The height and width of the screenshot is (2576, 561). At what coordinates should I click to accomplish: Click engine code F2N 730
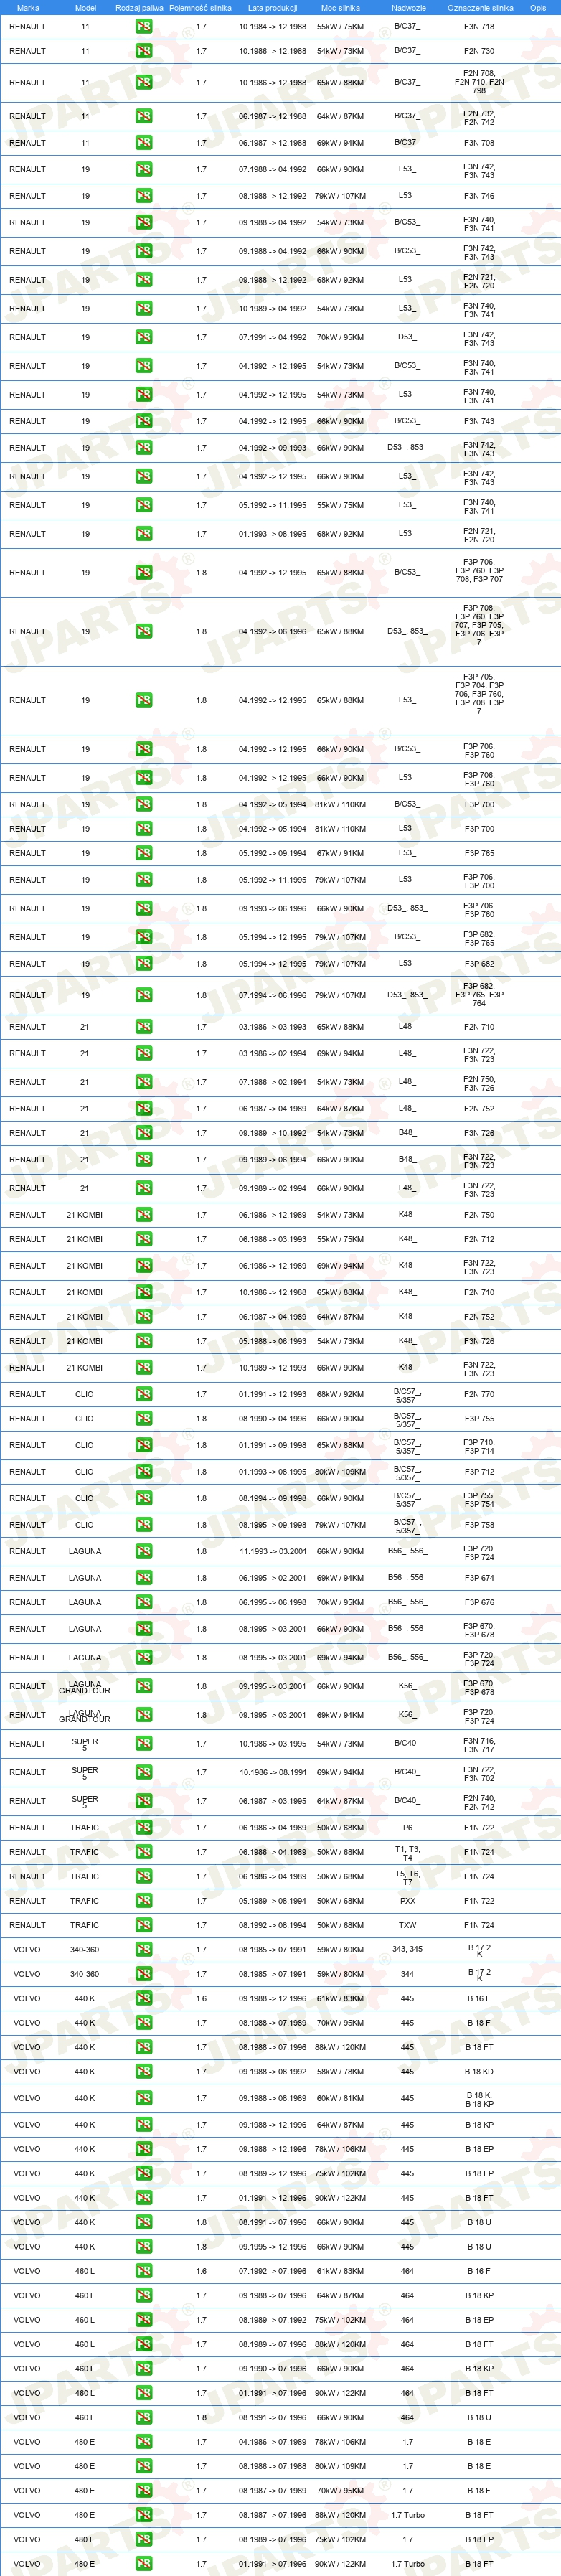coord(479,51)
